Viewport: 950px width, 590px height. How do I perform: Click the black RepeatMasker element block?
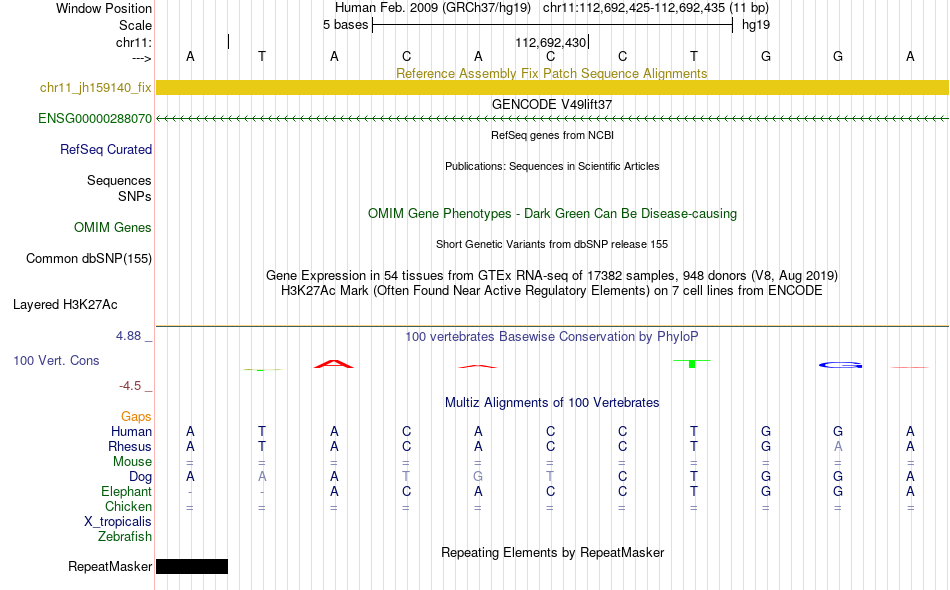[192, 566]
